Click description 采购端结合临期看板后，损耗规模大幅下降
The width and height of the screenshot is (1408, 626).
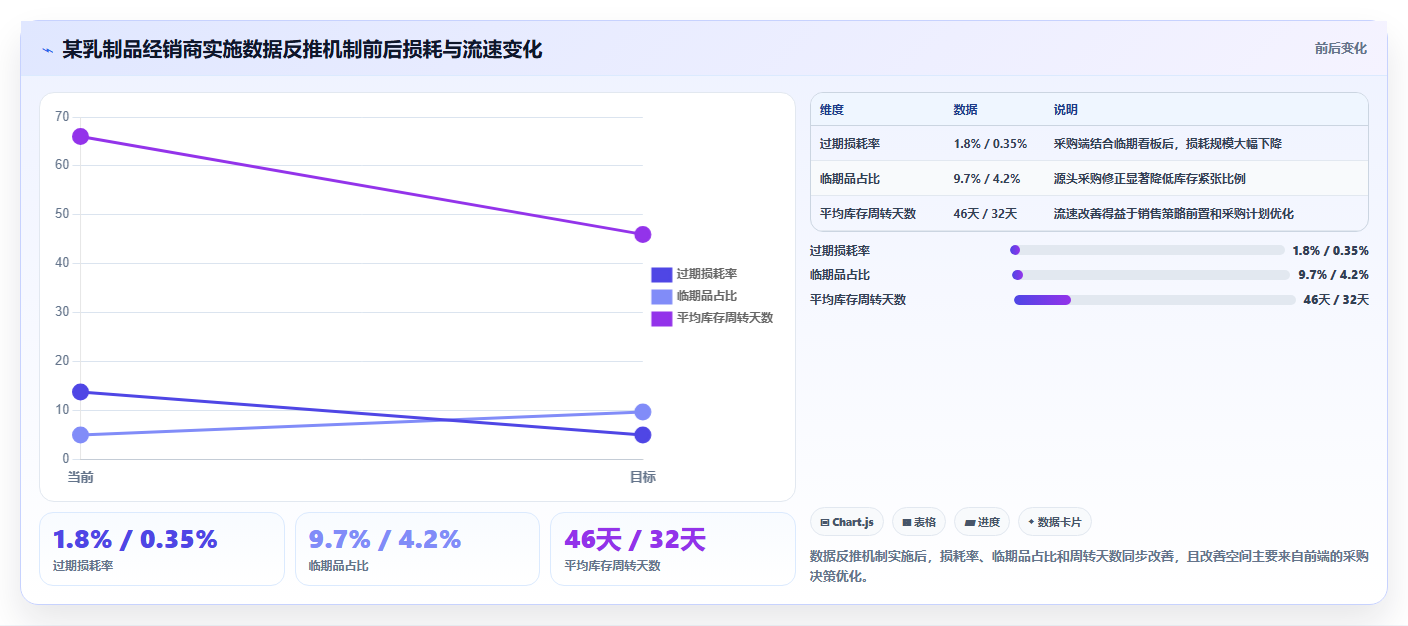[x=1168, y=144]
